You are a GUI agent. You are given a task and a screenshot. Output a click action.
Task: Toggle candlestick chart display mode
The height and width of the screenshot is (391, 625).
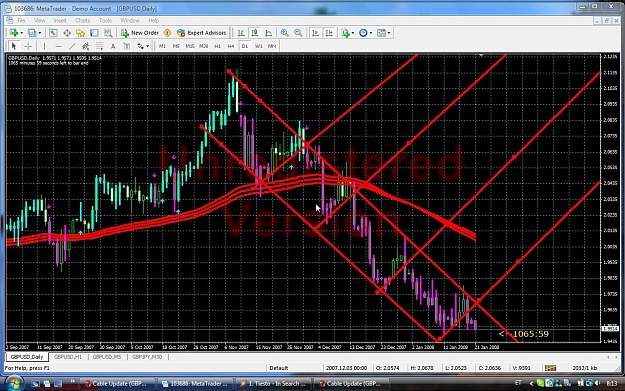click(255, 33)
